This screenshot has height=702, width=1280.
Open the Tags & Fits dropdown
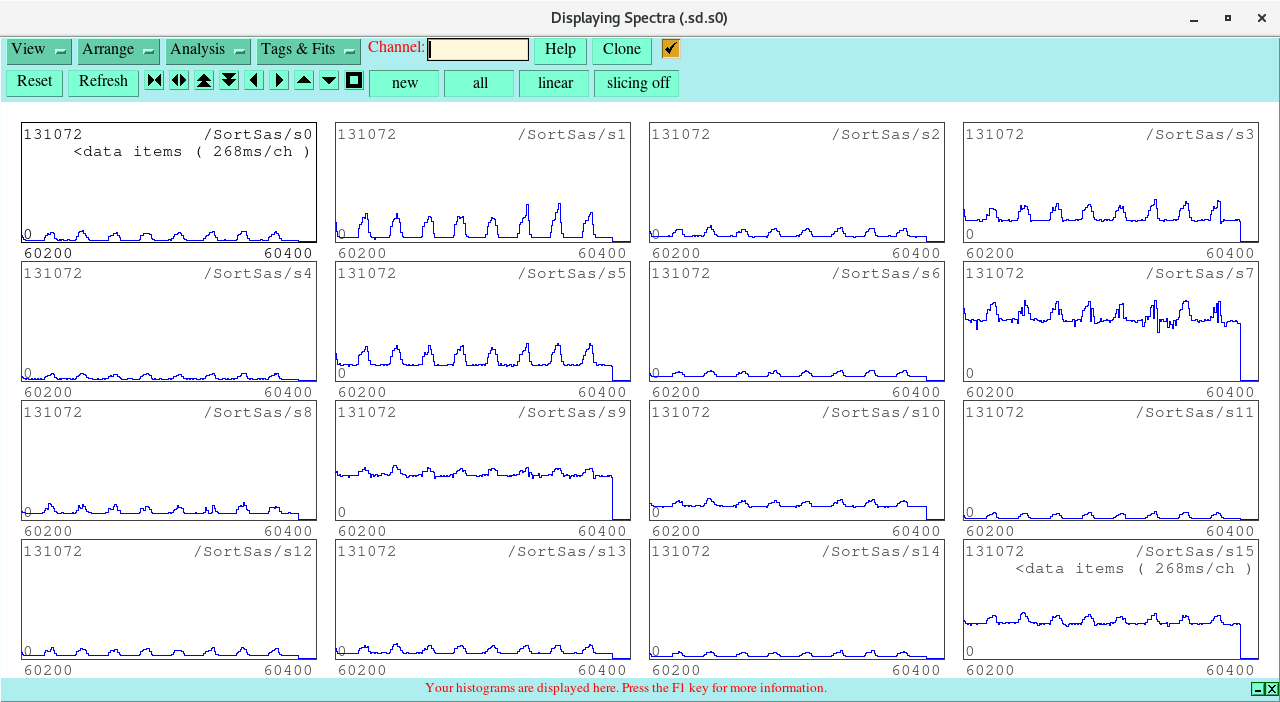(x=308, y=50)
